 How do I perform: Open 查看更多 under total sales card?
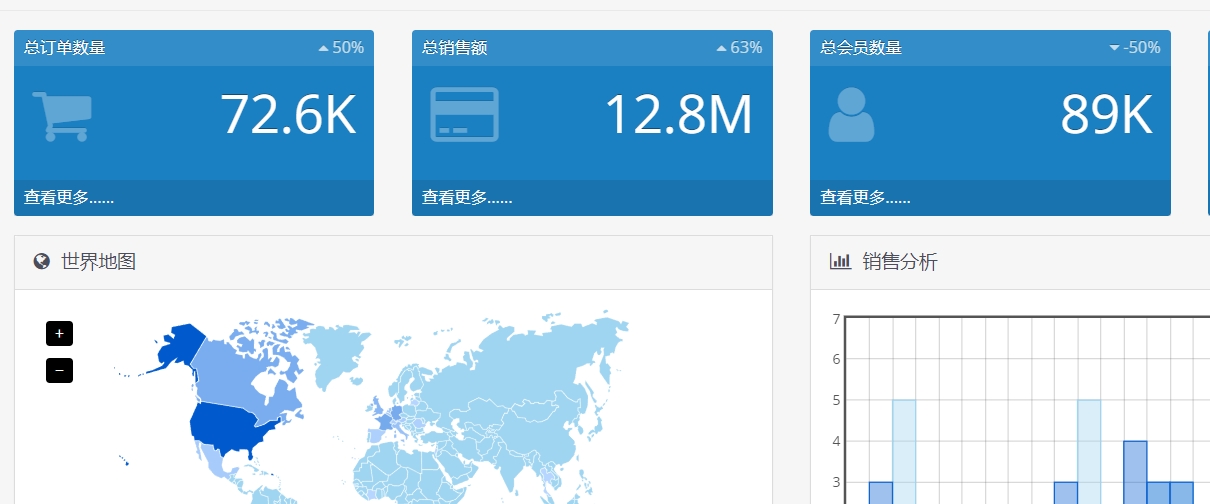point(467,198)
